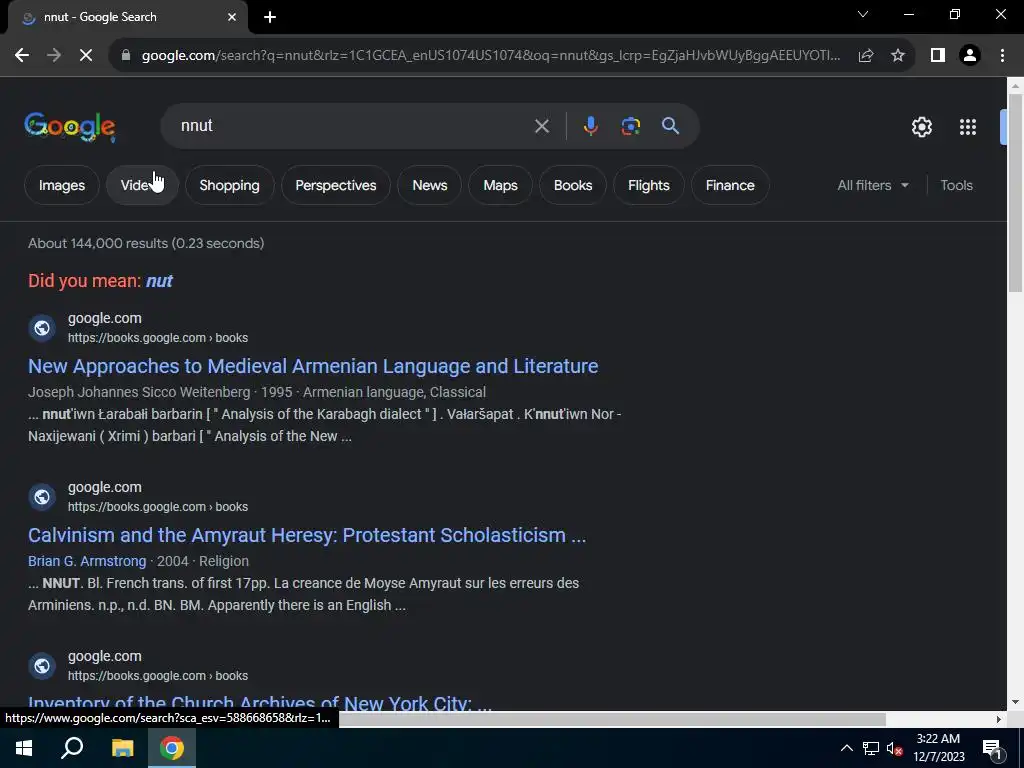
Task: Click the Chrome forward arrow
Action: tap(54, 56)
